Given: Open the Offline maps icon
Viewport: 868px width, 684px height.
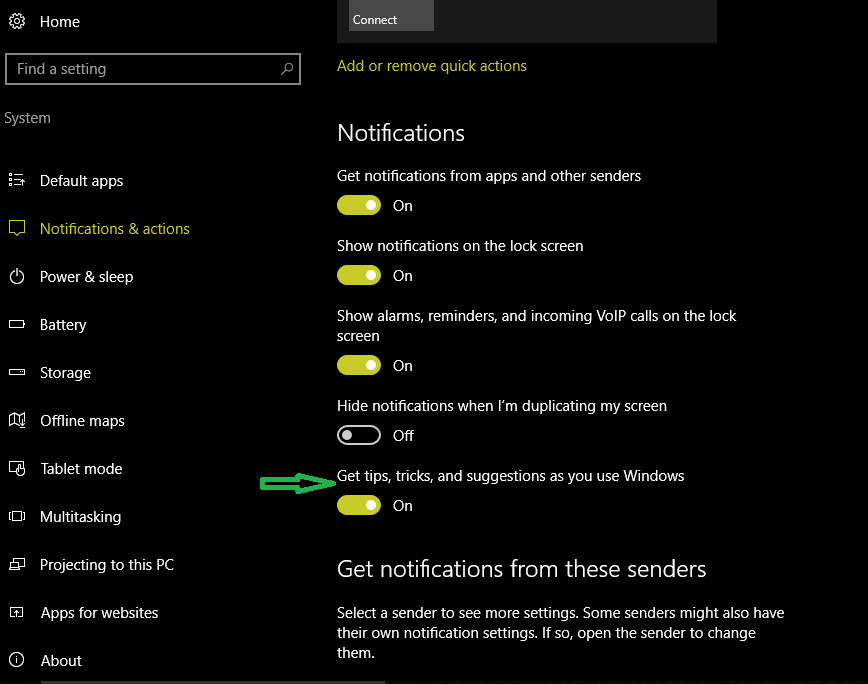Looking at the screenshot, I should pos(17,420).
